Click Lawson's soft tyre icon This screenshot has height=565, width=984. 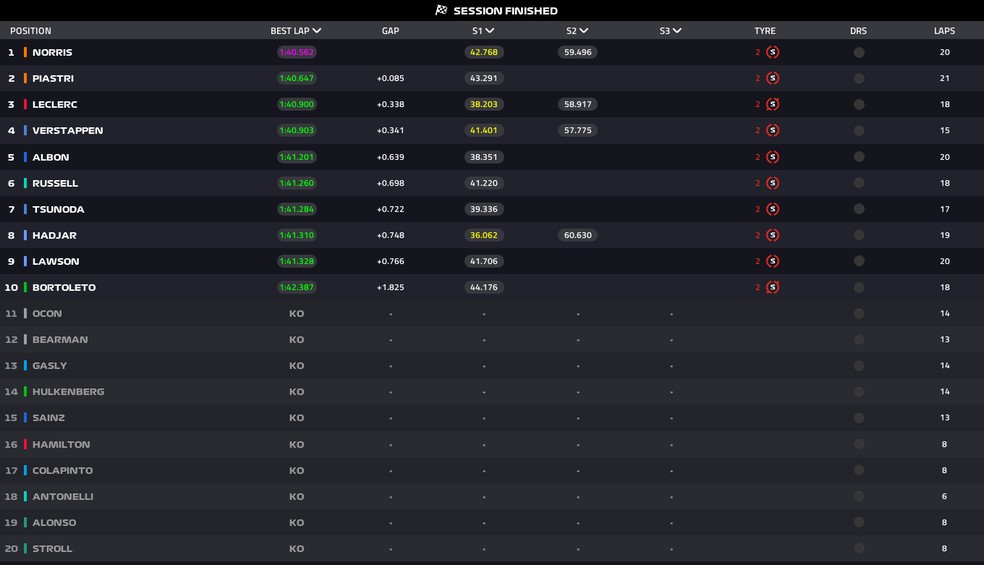(x=773, y=261)
